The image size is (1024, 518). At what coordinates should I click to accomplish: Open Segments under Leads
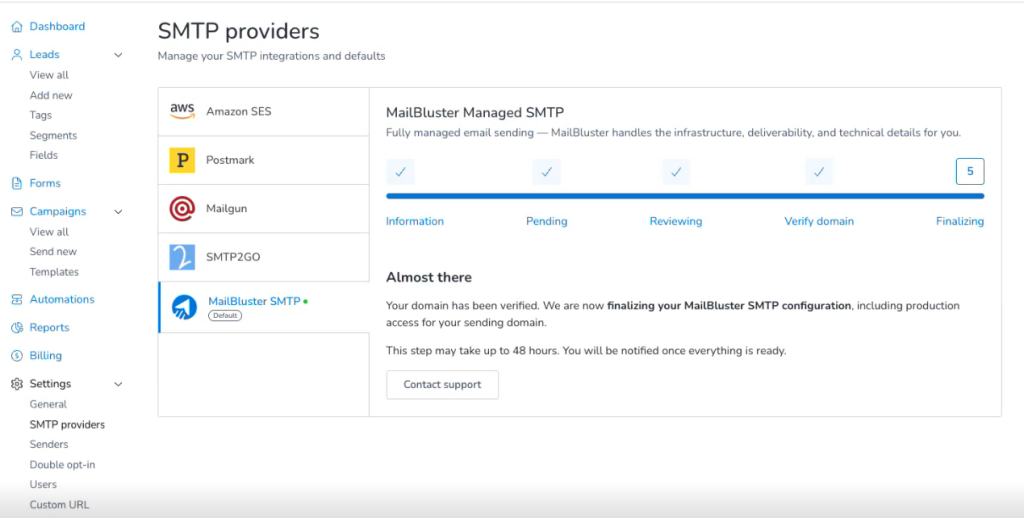coord(53,135)
